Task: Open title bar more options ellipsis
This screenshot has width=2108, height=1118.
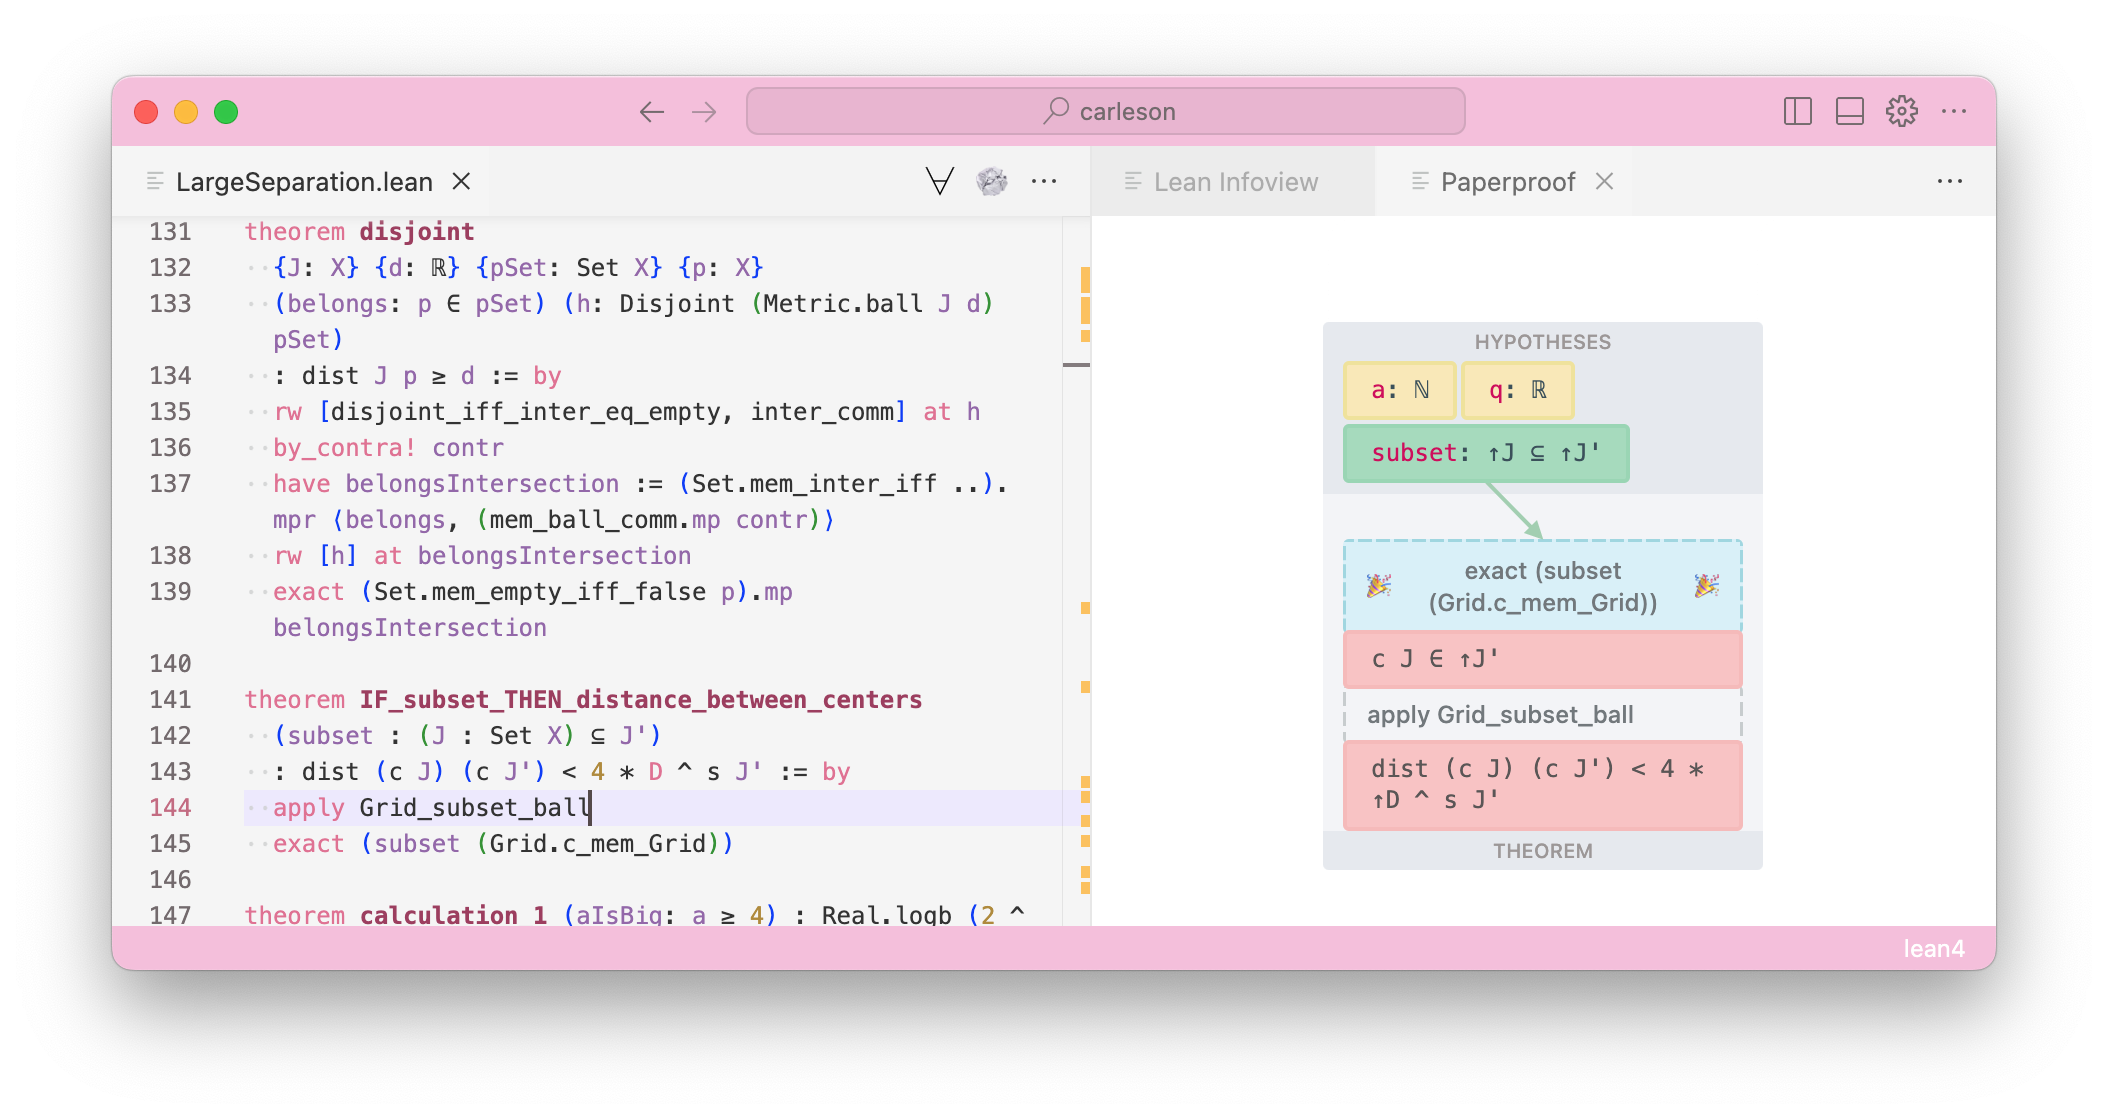Action: (1953, 111)
